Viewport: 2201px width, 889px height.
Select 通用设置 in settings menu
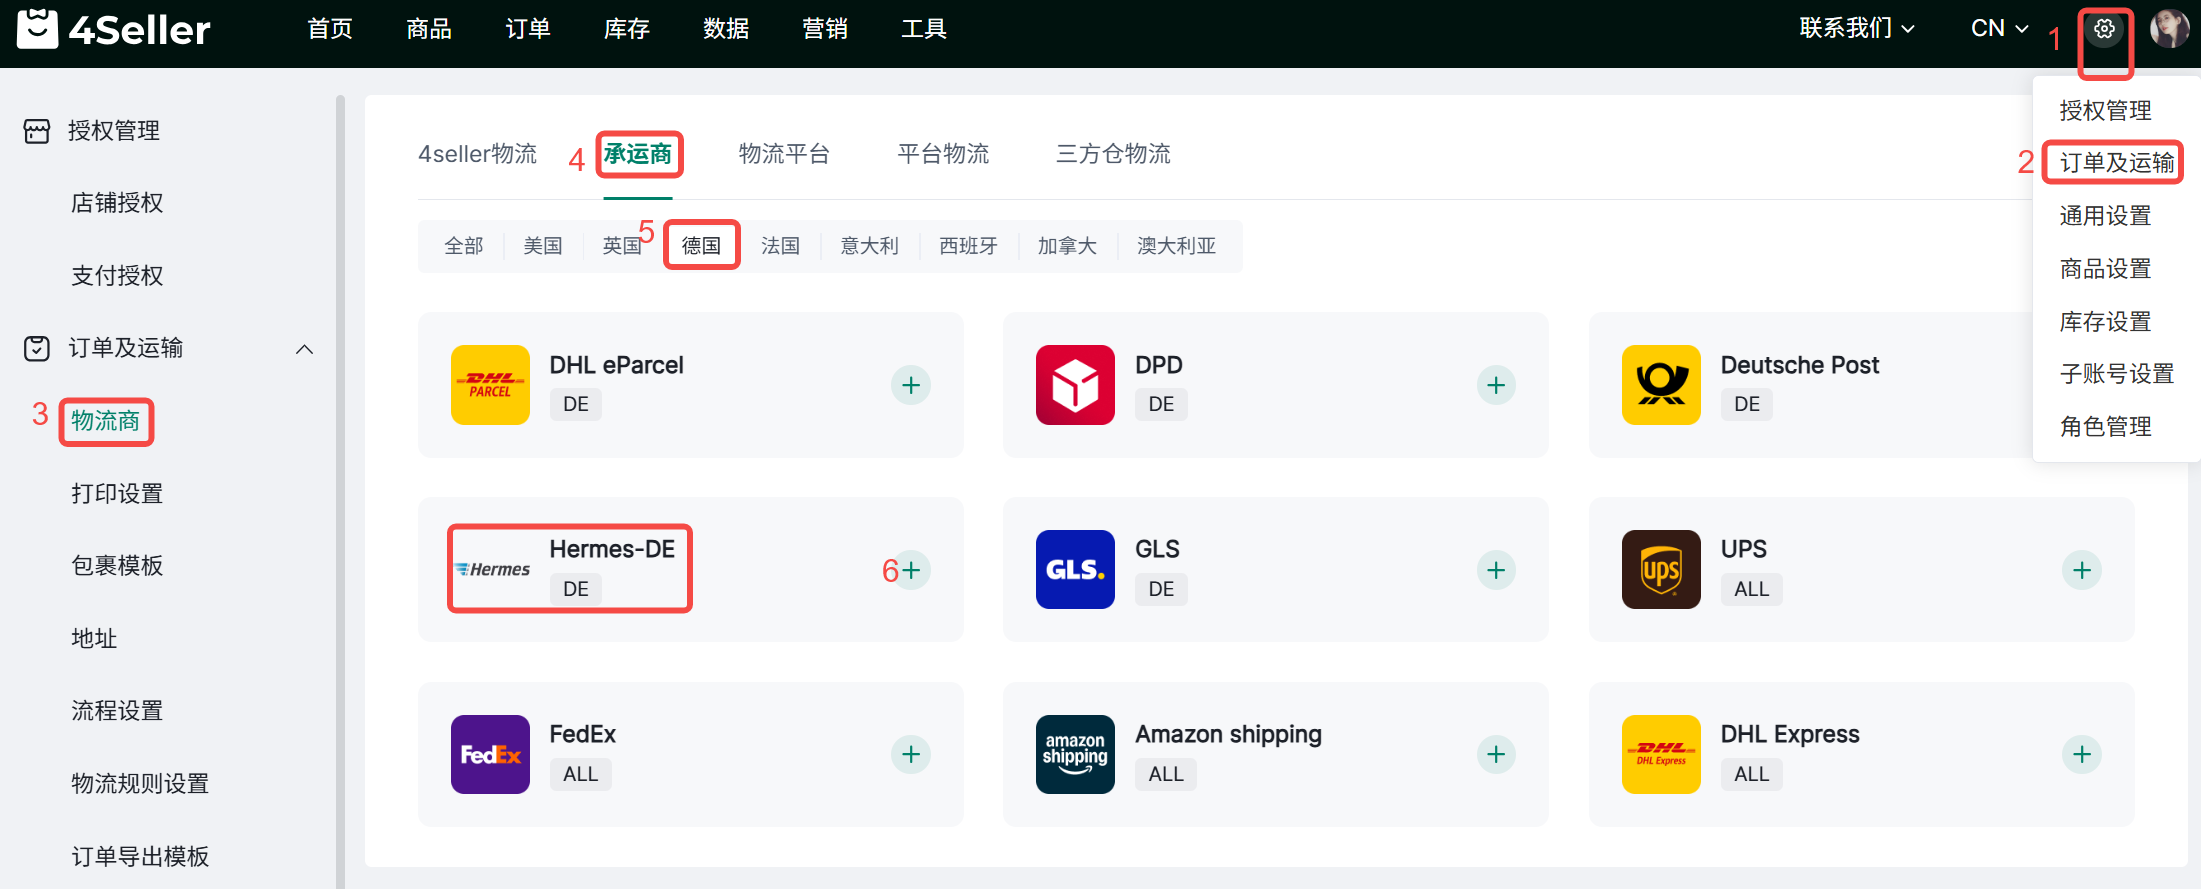2105,216
